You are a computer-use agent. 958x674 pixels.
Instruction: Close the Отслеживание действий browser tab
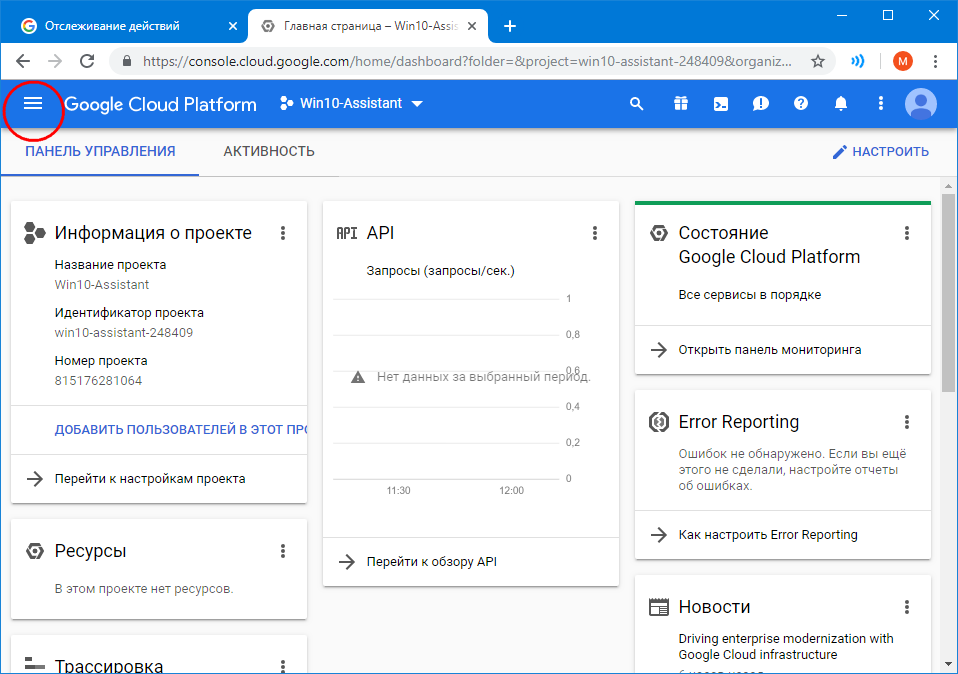point(233,26)
